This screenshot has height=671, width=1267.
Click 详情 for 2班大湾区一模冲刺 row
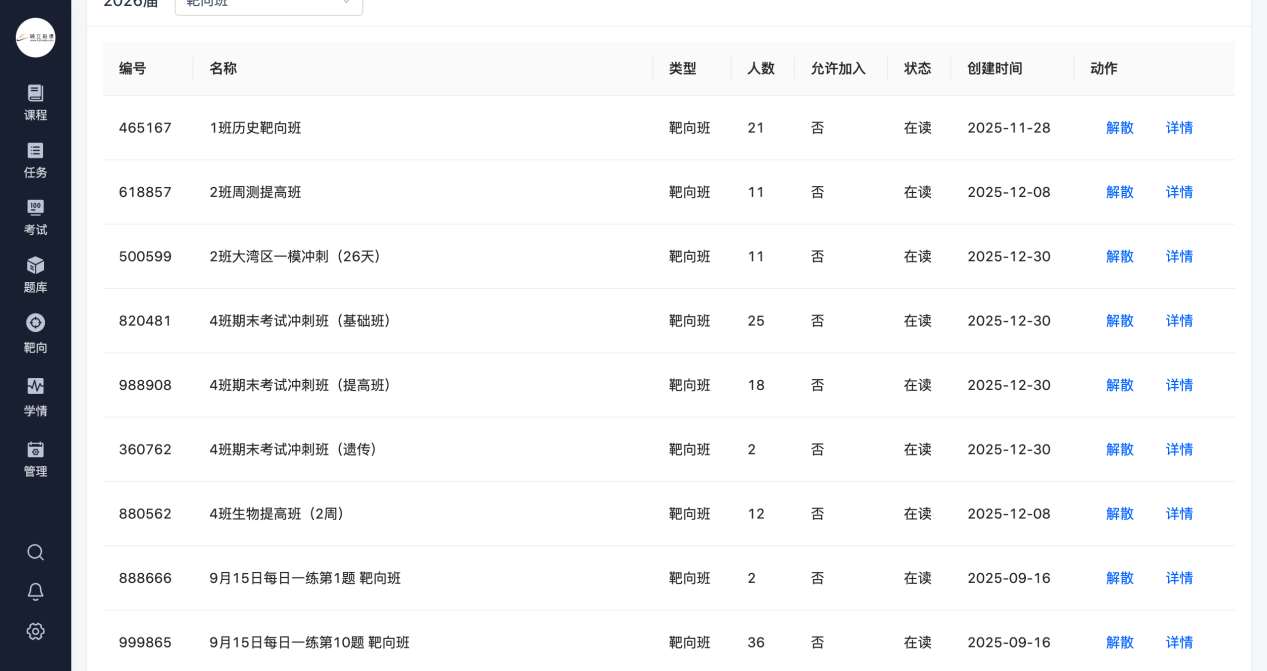1179,256
